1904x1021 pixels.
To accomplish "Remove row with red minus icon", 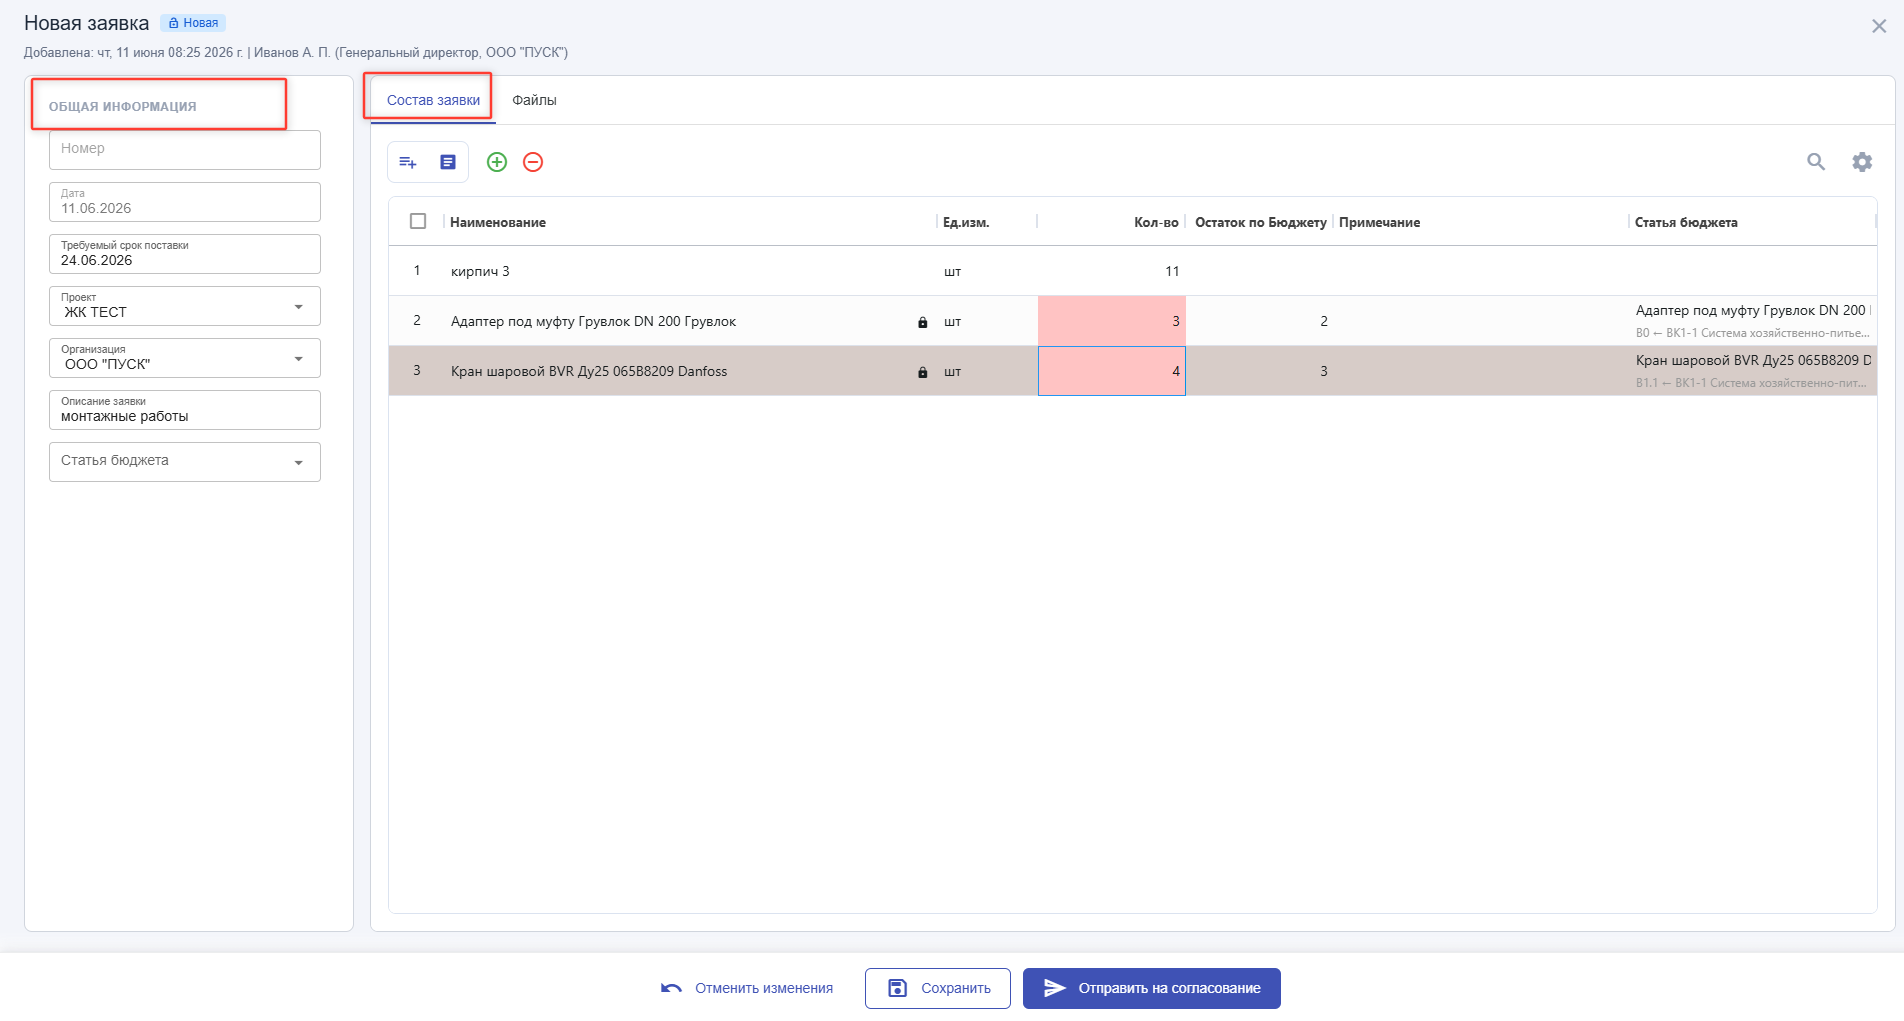I will click(x=533, y=162).
